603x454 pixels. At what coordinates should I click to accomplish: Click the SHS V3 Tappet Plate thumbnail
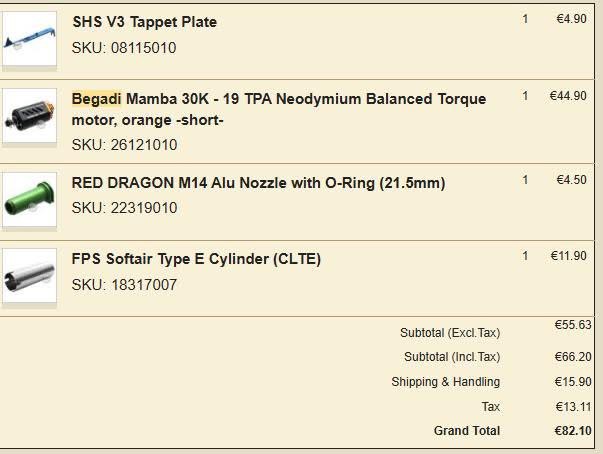(x=29, y=39)
